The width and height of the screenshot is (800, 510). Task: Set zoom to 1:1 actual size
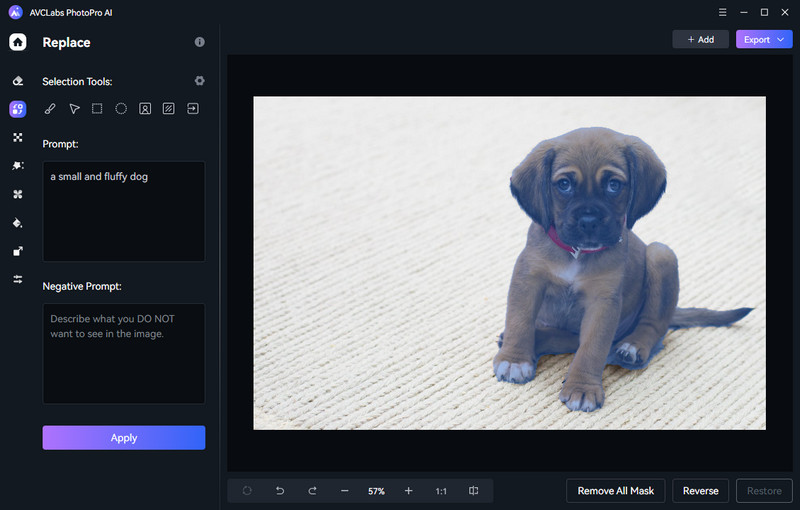point(441,491)
